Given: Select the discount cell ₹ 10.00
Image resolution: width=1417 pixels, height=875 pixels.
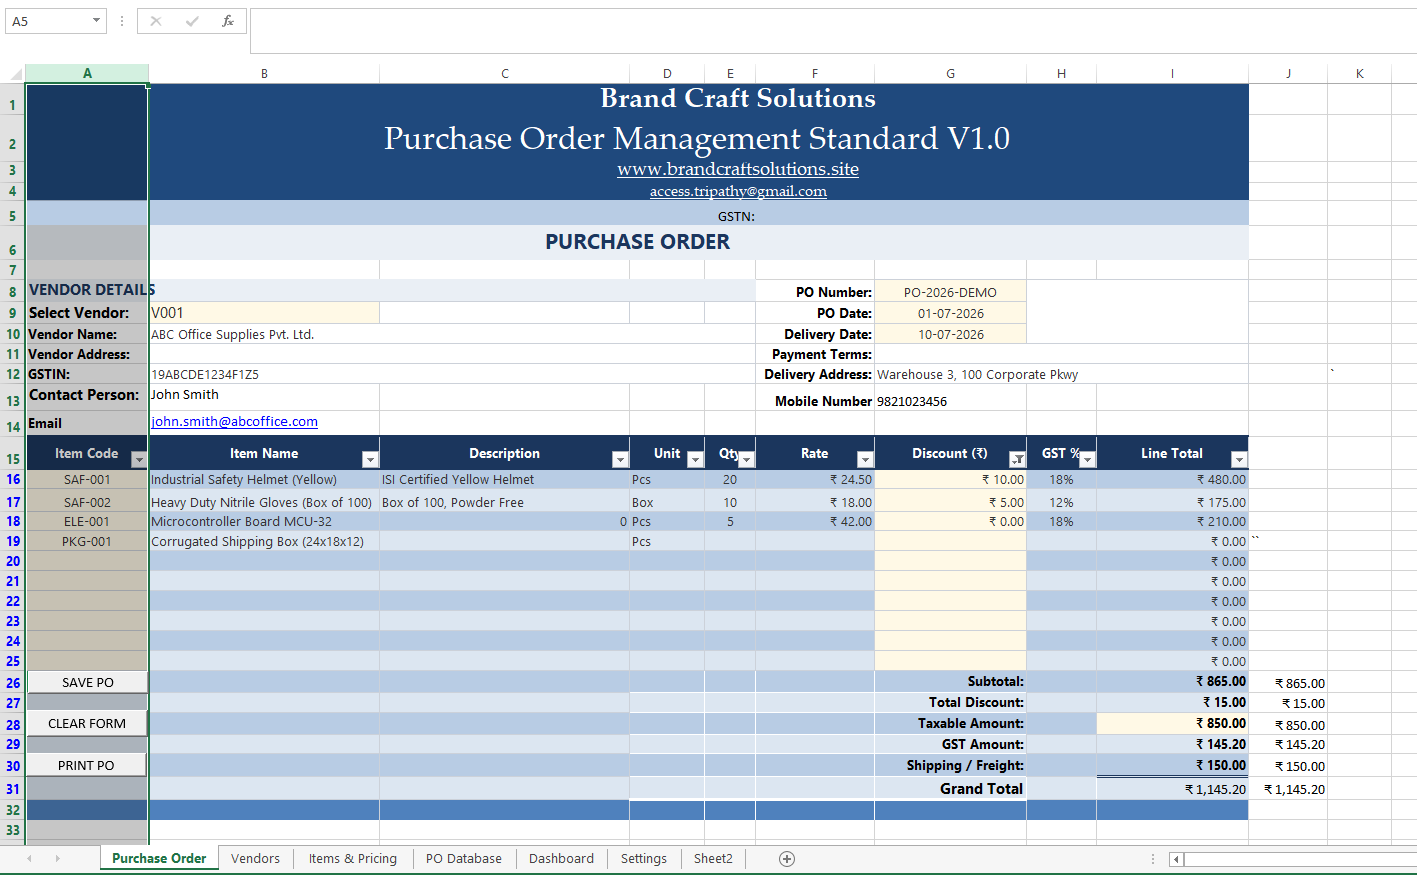Looking at the screenshot, I should (x=950, y=480).
